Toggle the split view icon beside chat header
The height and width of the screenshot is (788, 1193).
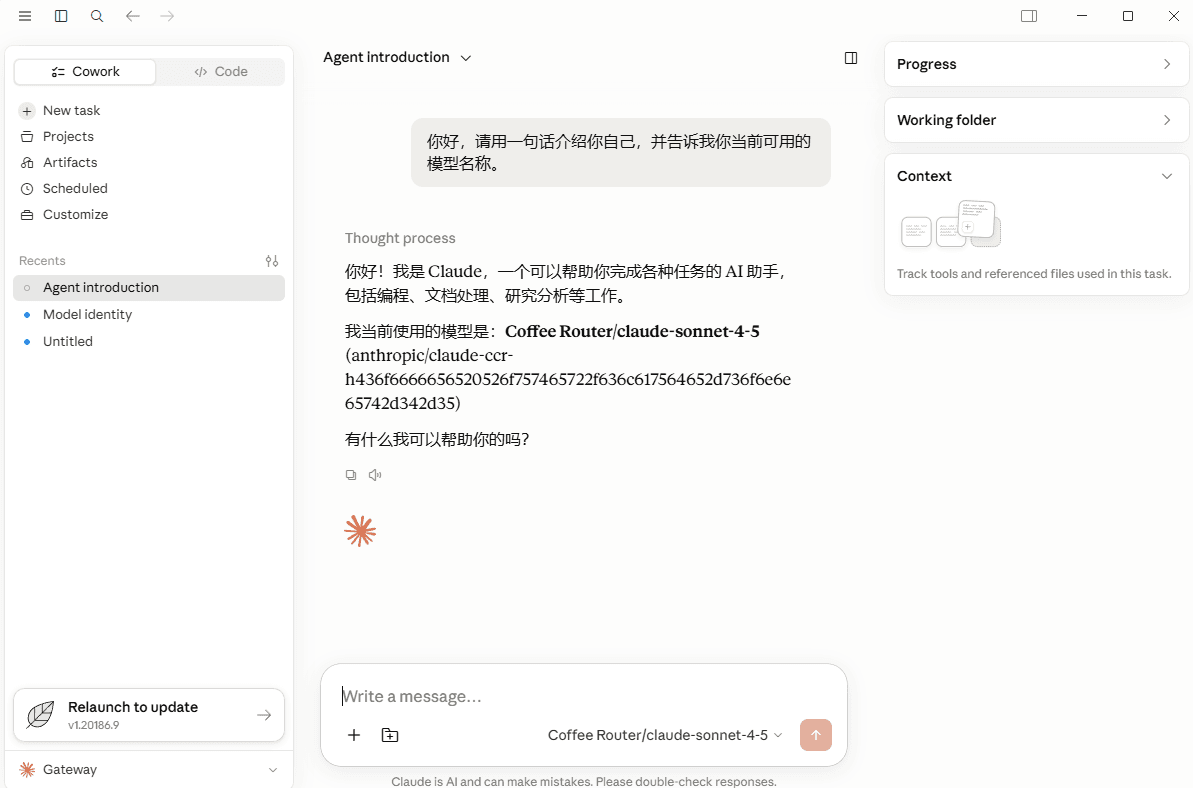(851, 58)
